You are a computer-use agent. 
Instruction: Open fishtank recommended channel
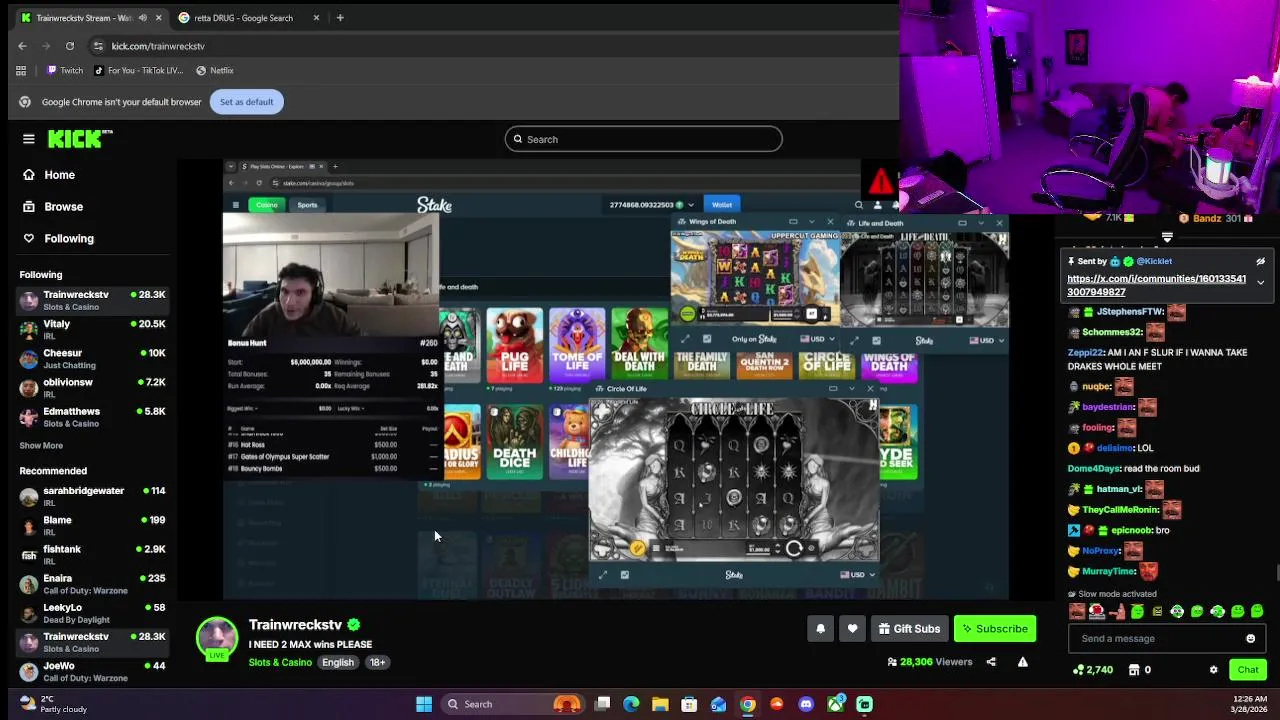[92, 554]
